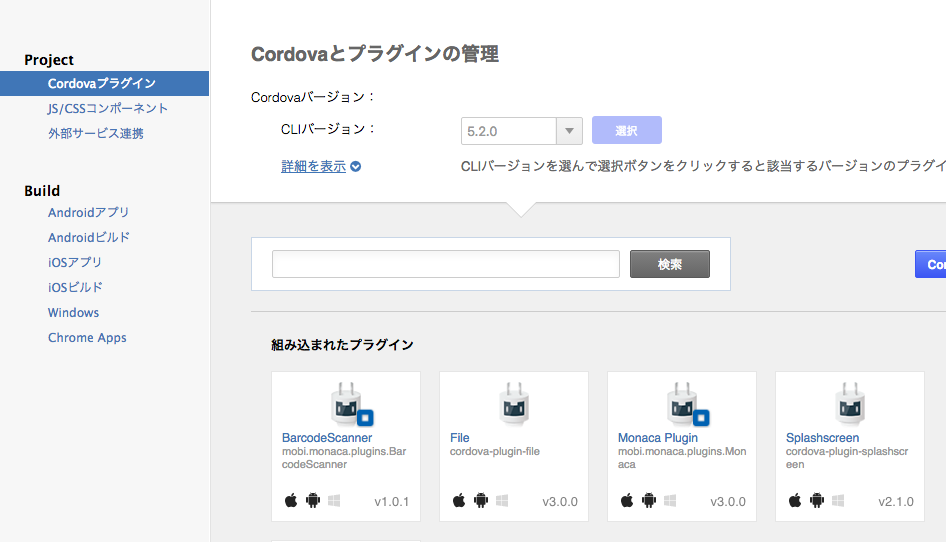The image size is (946, 542).
Task: Open Chrome Apps build settings
Action: (x=87, y=338)
